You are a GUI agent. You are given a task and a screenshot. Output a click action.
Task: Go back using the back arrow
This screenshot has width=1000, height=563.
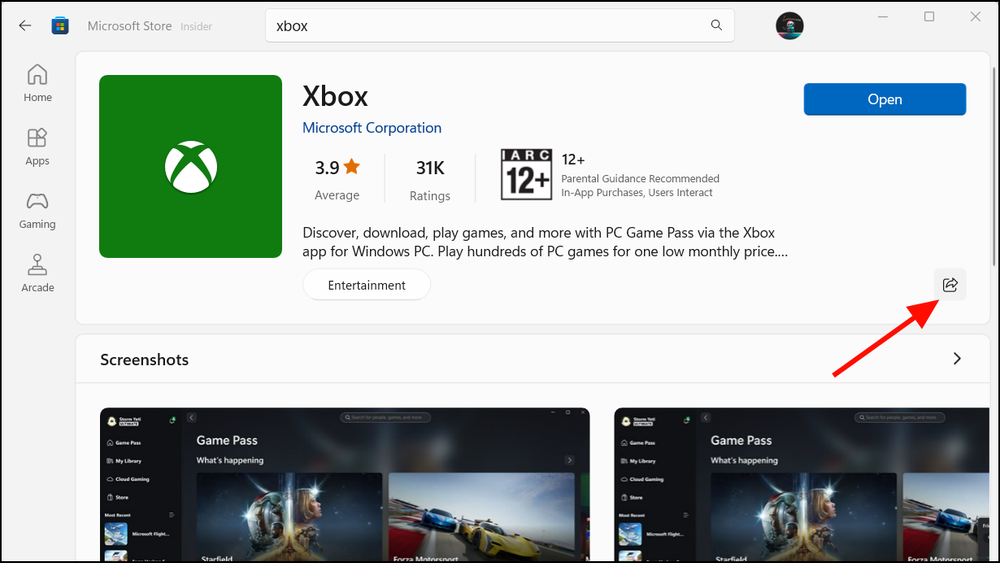[25, 26]
